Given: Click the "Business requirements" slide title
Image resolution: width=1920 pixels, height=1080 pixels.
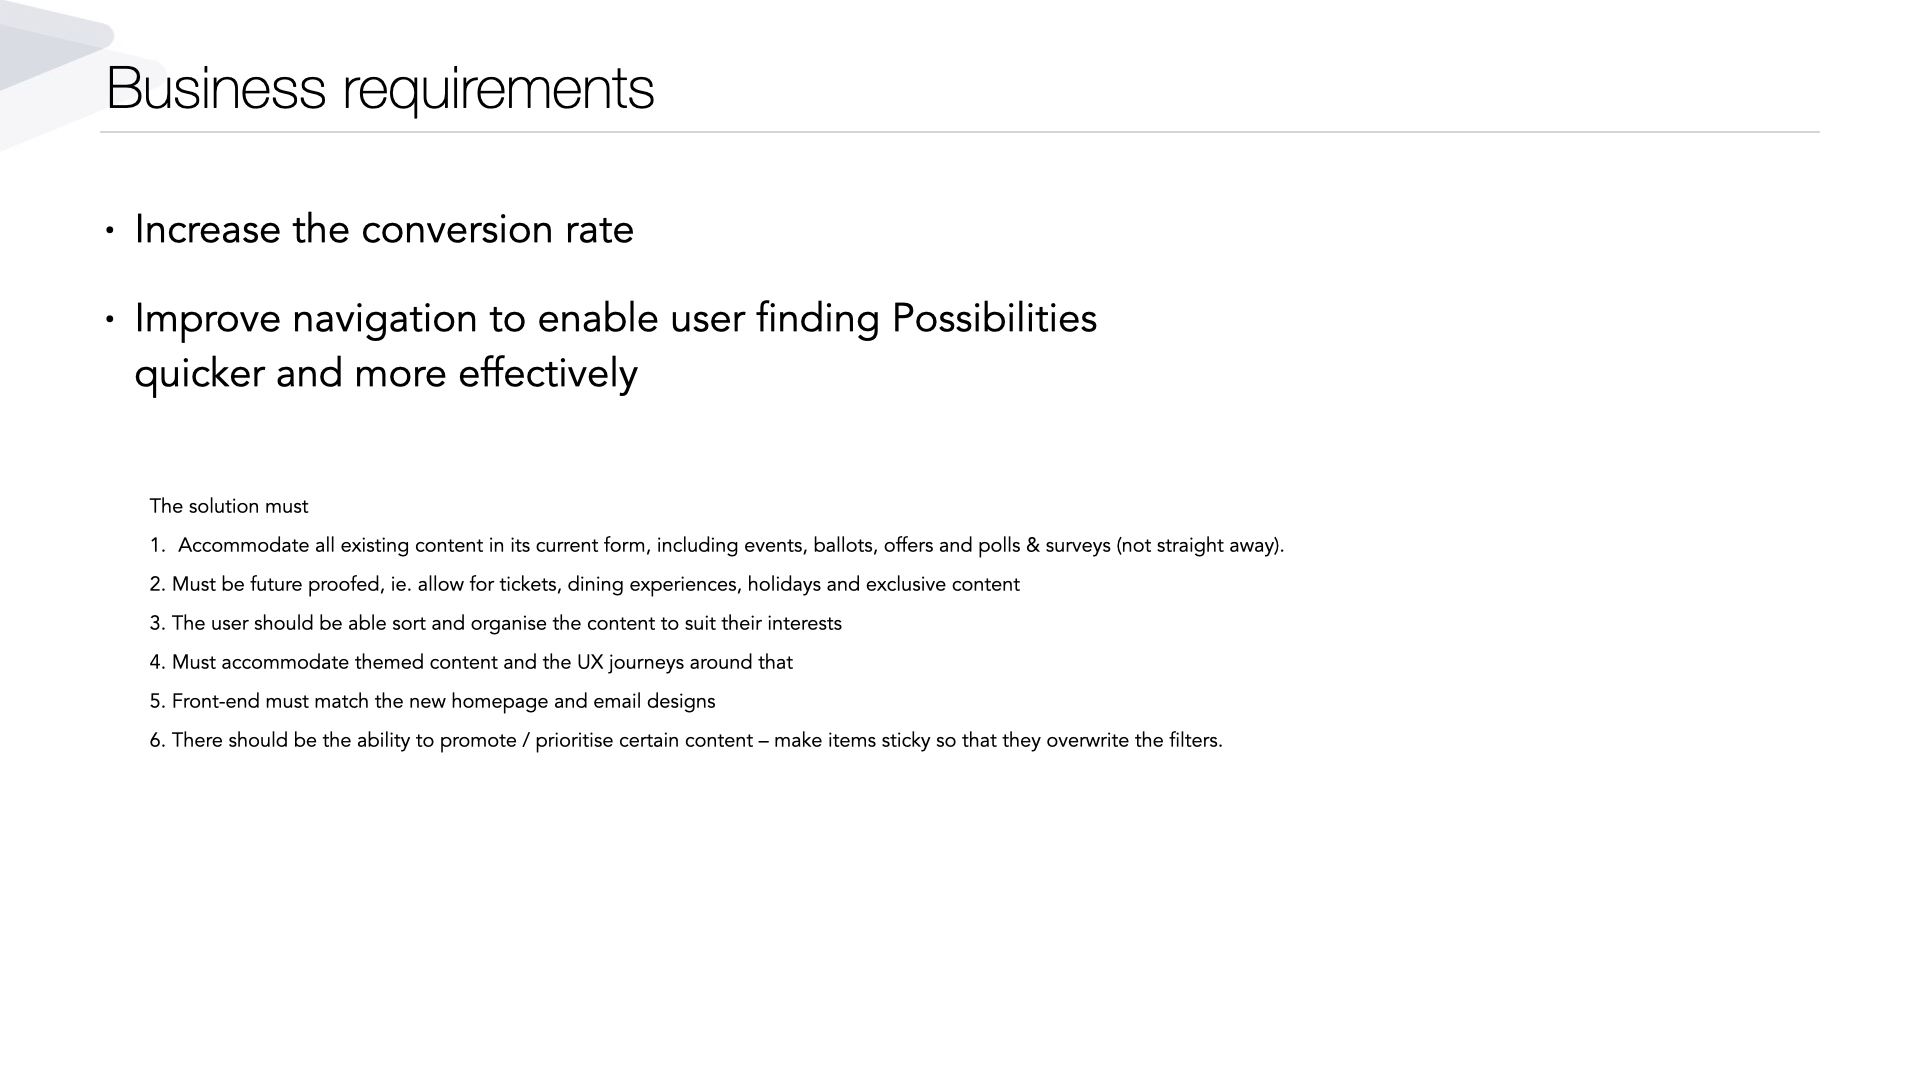Looking at the screenshot, I should (380, 88).
